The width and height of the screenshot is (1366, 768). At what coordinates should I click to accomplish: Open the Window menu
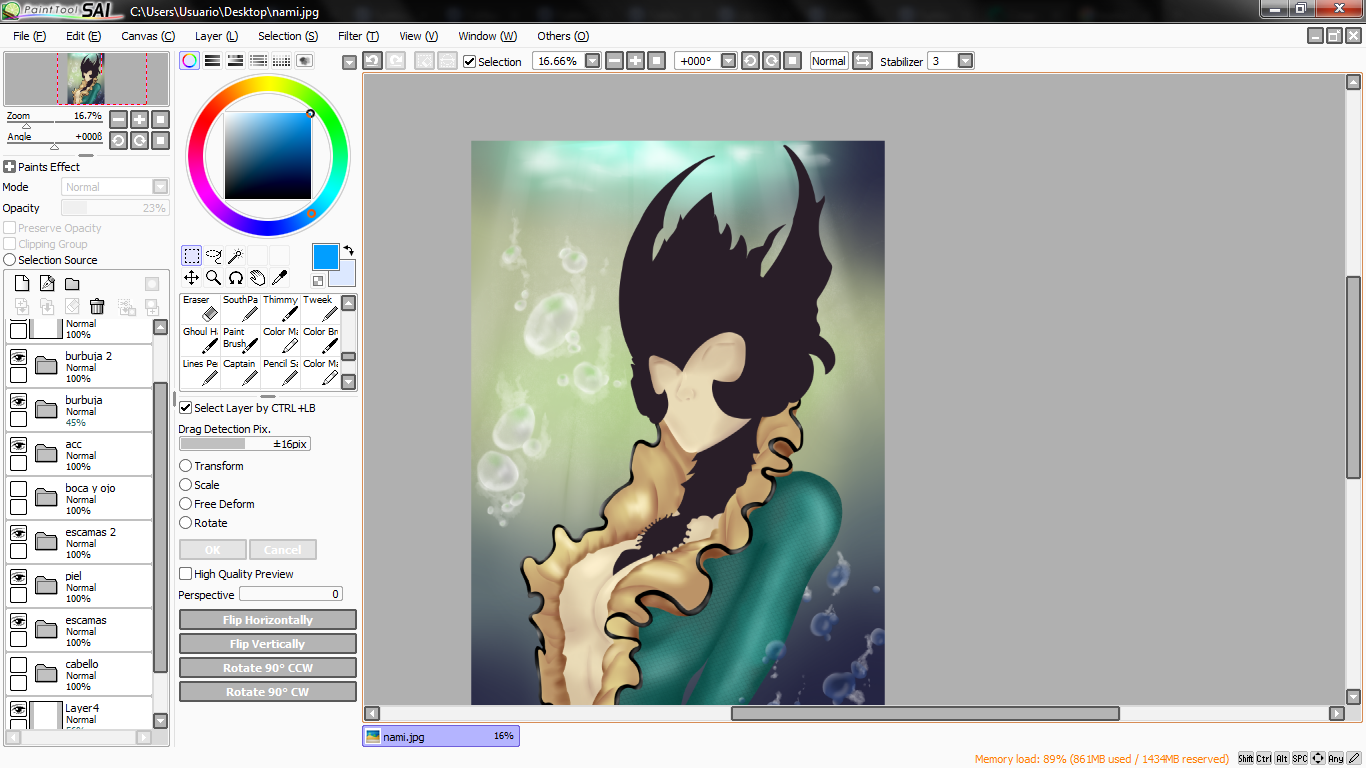click(487, 36)
